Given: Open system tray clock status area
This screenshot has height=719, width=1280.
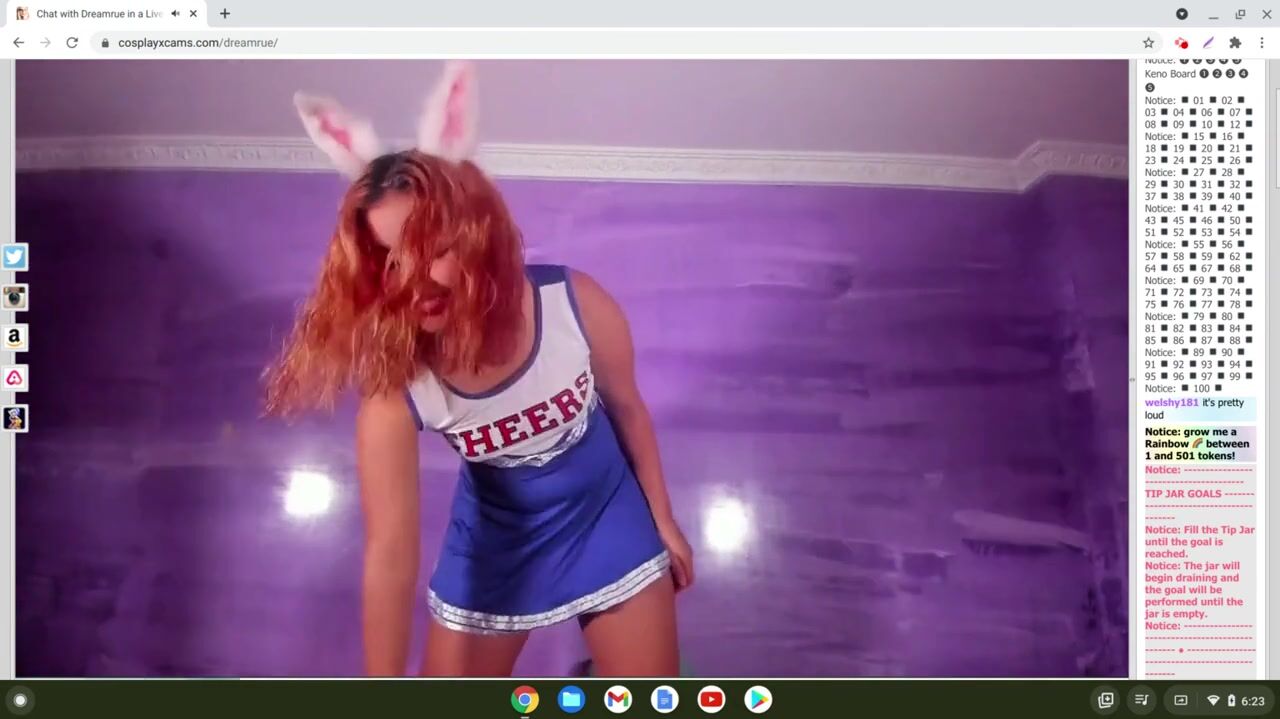Looking at the screenshot, I should coord(1238,700).
